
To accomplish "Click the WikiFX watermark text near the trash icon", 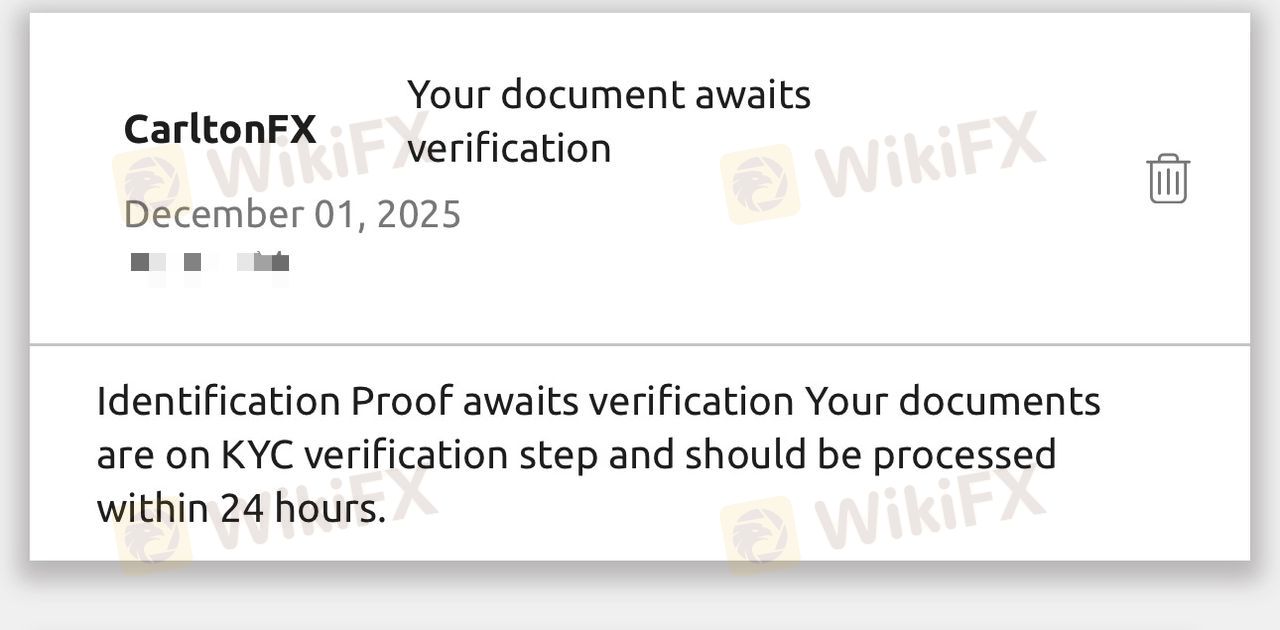I will click(930, 157).
